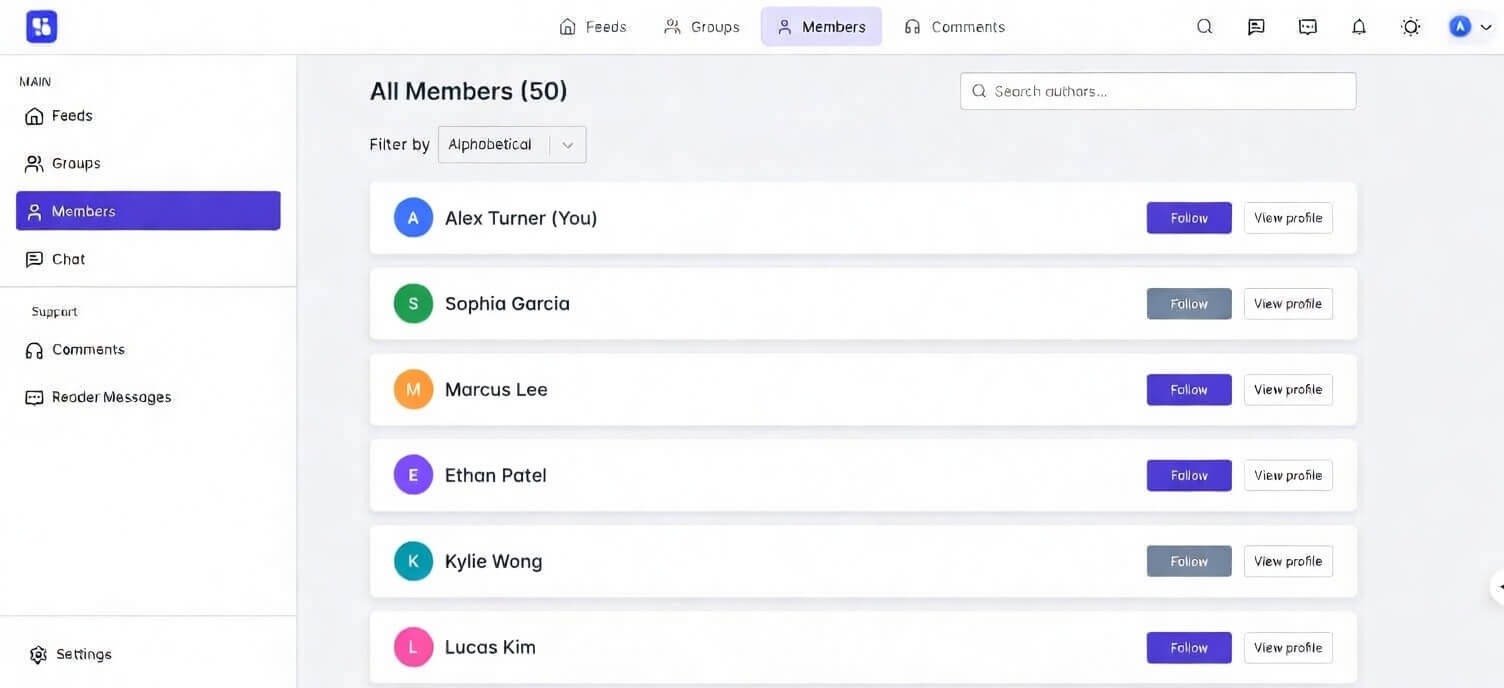Click Marcus Lee's orange avatar
This screenshot has width=1504, height=688.
(x=413, y=389)
